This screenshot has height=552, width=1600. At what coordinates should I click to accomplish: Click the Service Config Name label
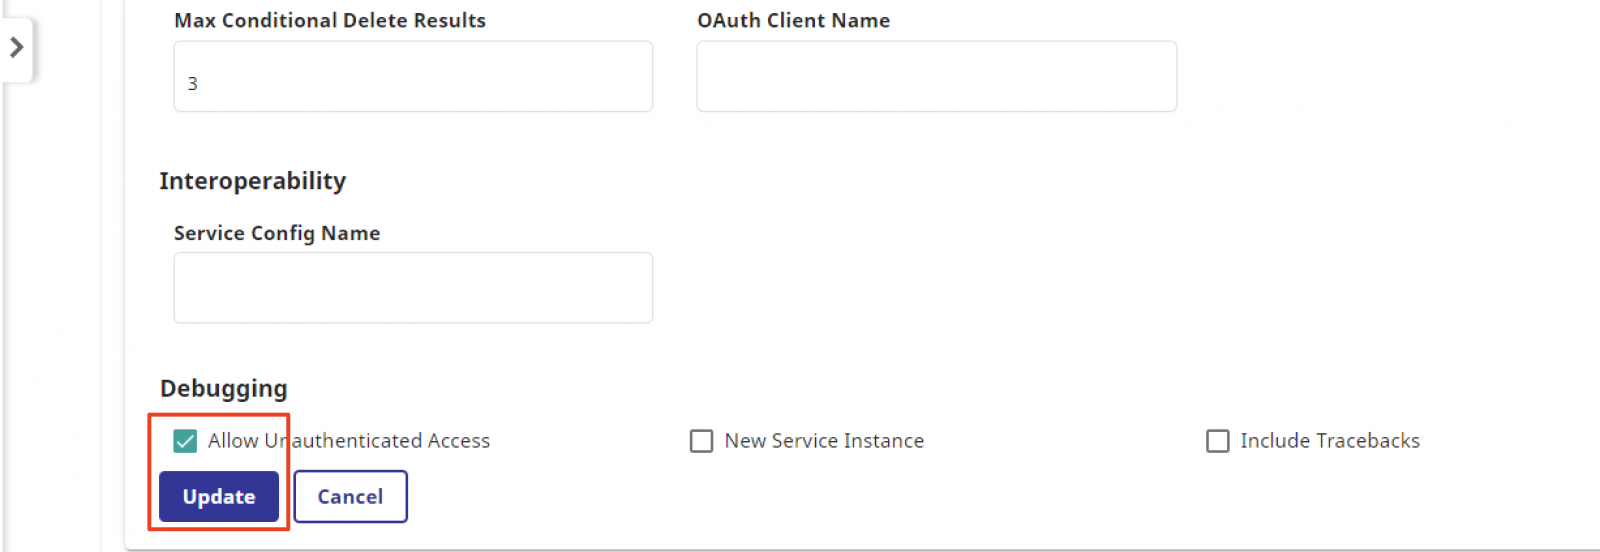coord(277,233)
